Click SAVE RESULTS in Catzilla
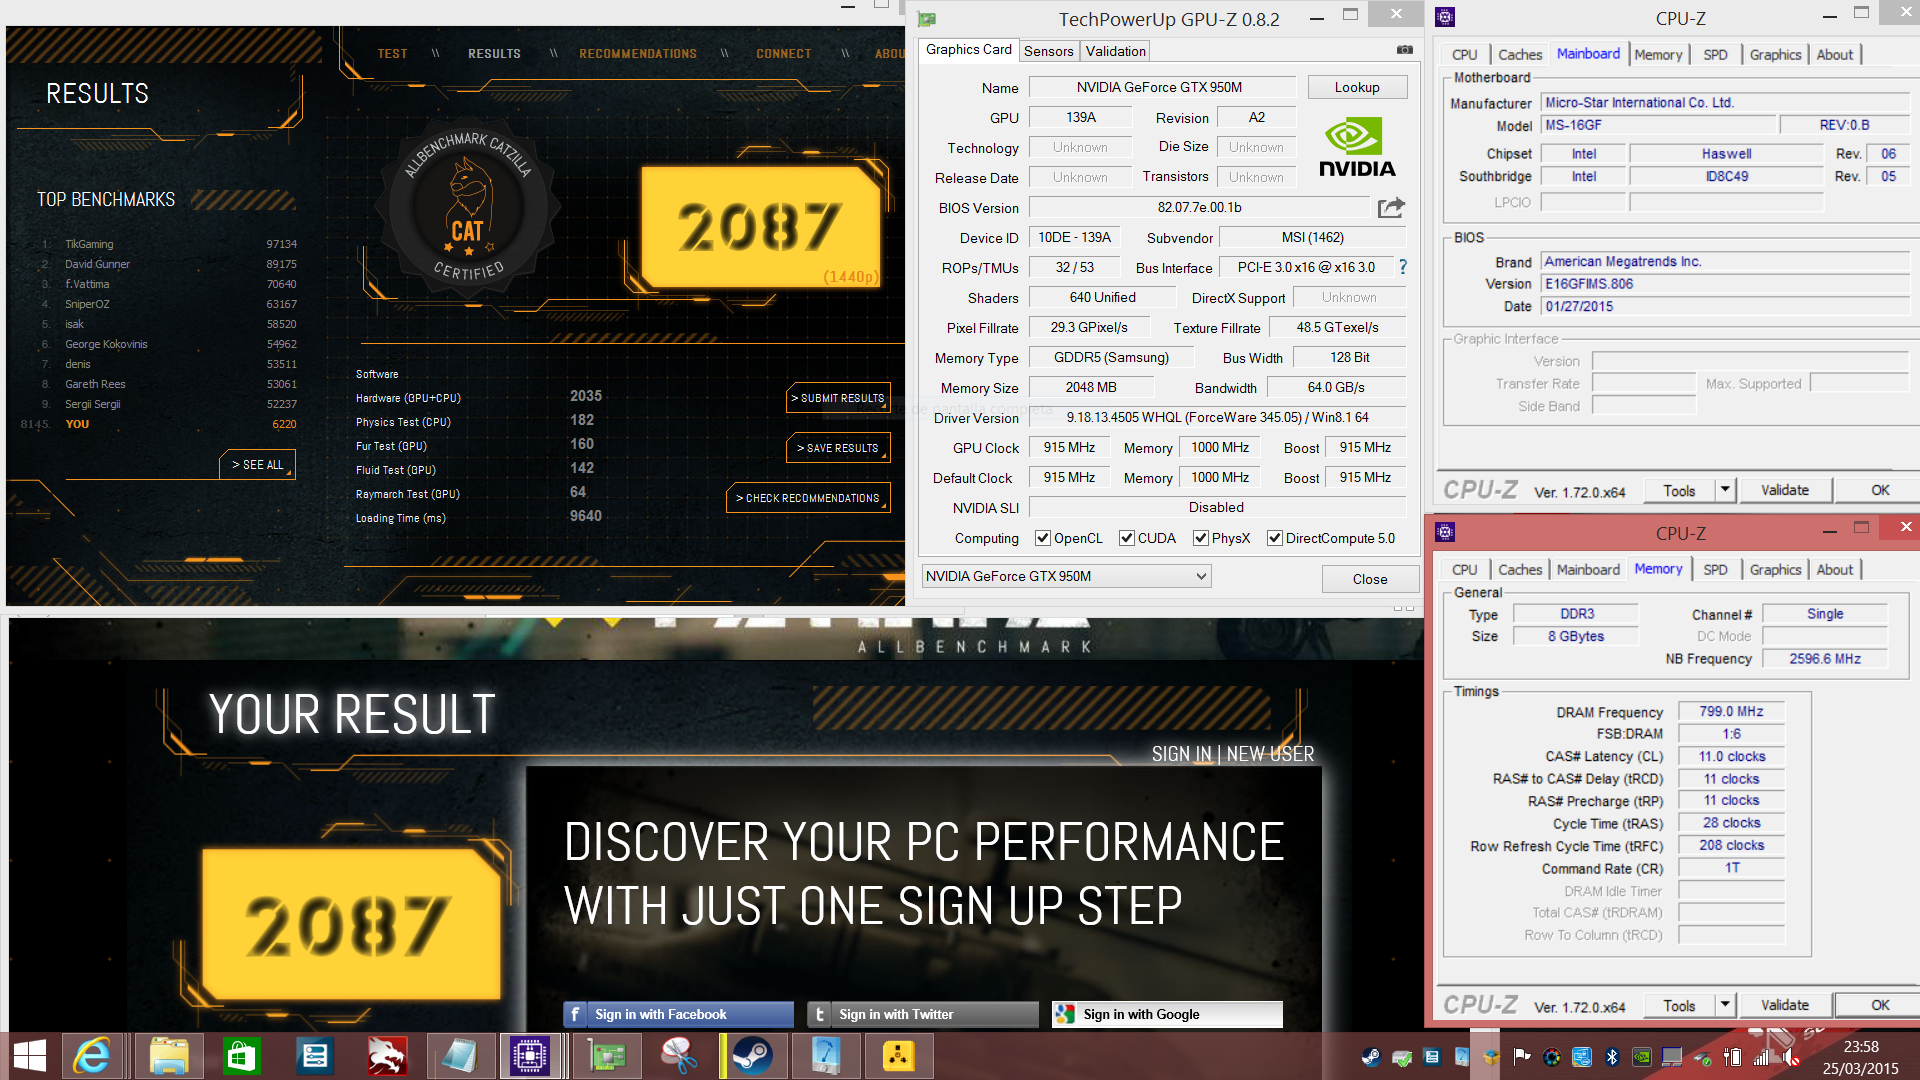The image size is (1920, 1080). tap(838, 448)
